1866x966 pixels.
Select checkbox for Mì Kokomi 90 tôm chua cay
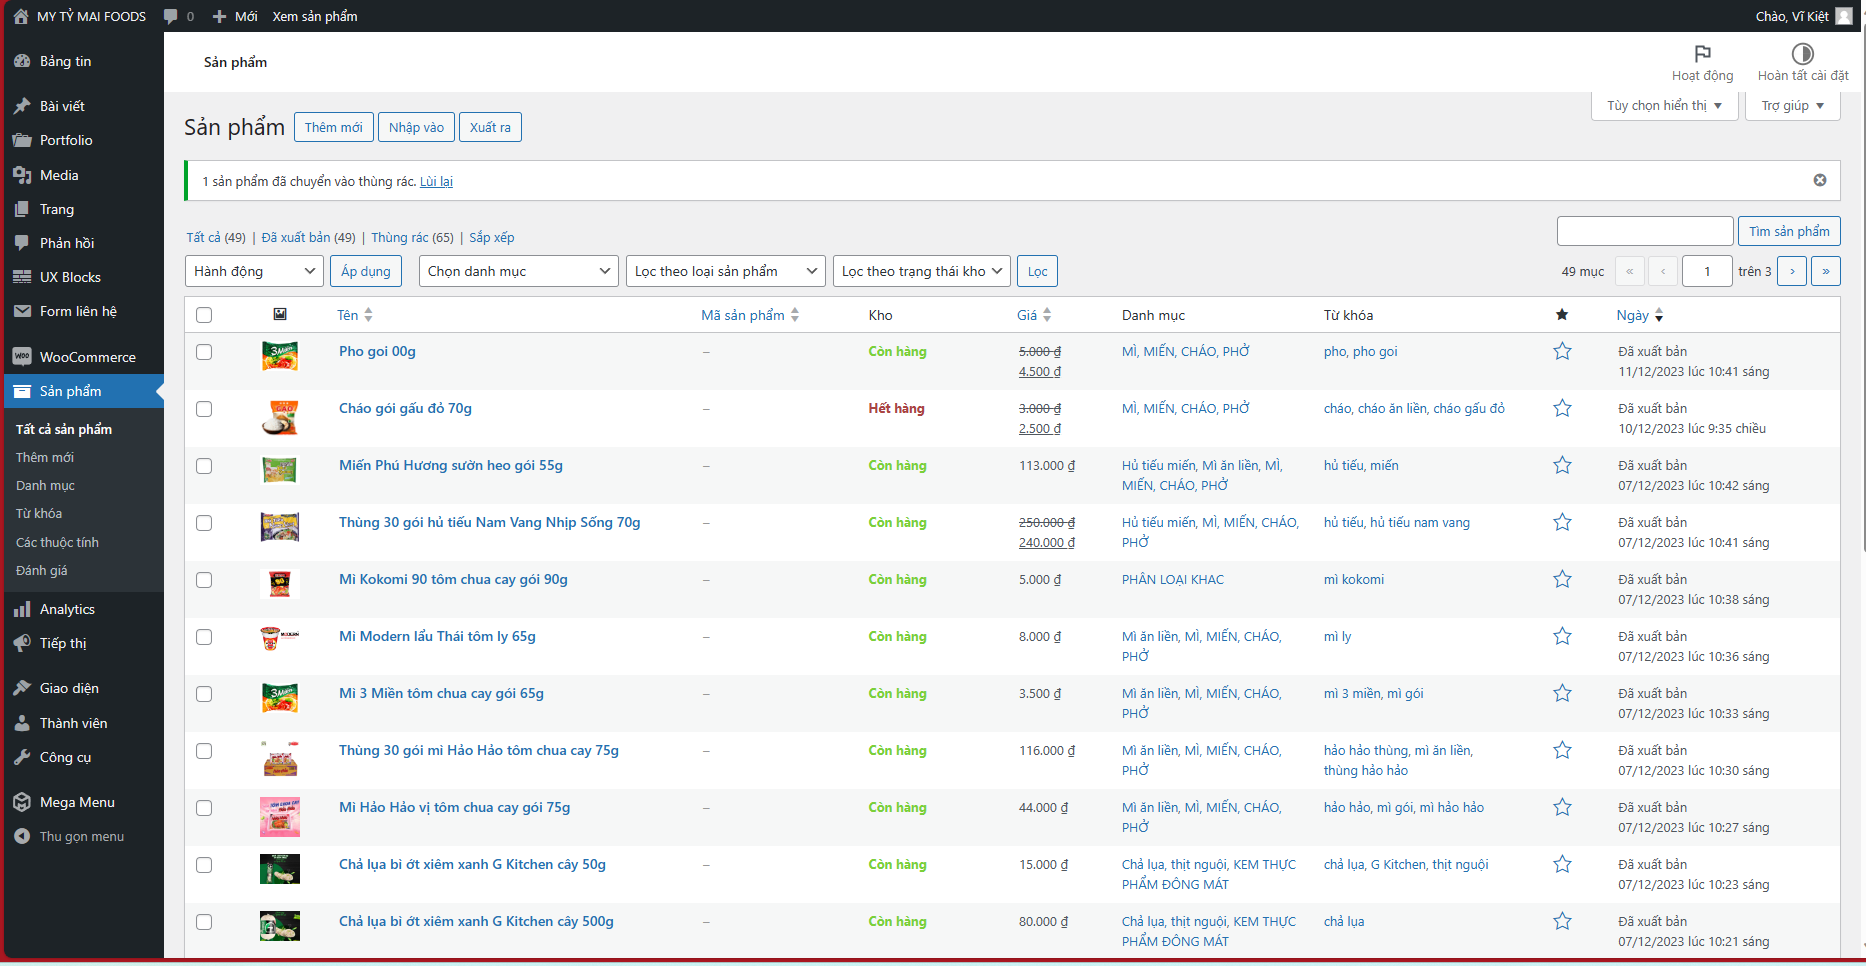[204, 580]
